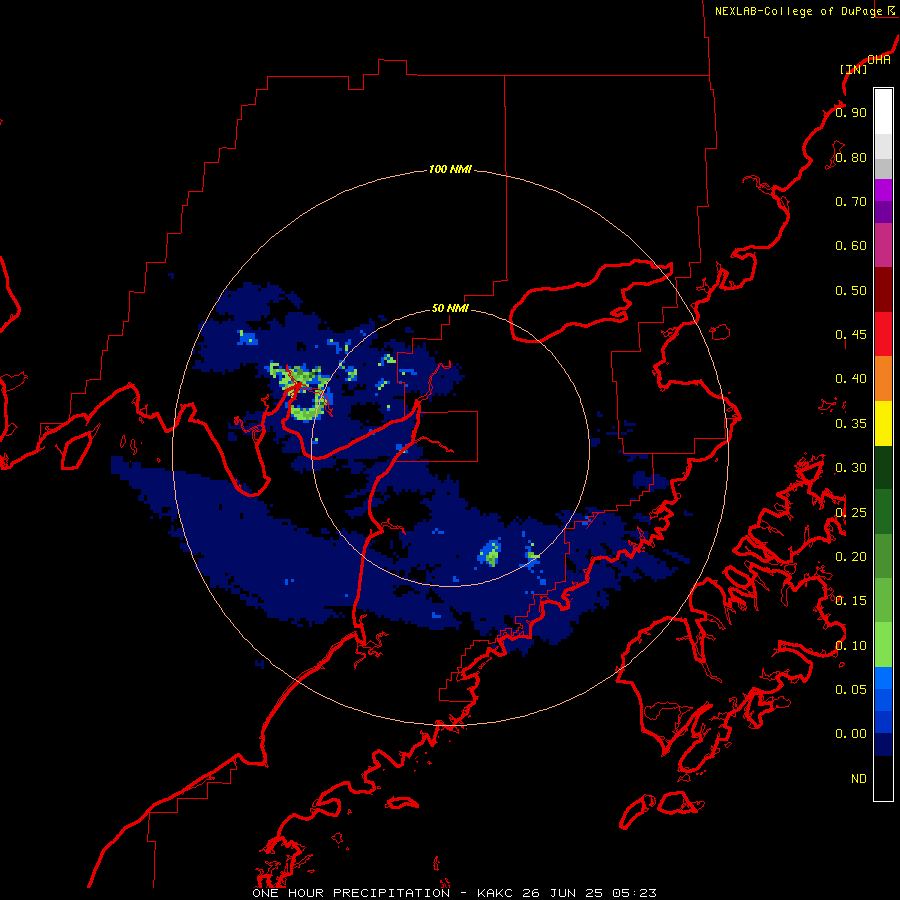Click the 0.35 legend value

pos(851,424)
